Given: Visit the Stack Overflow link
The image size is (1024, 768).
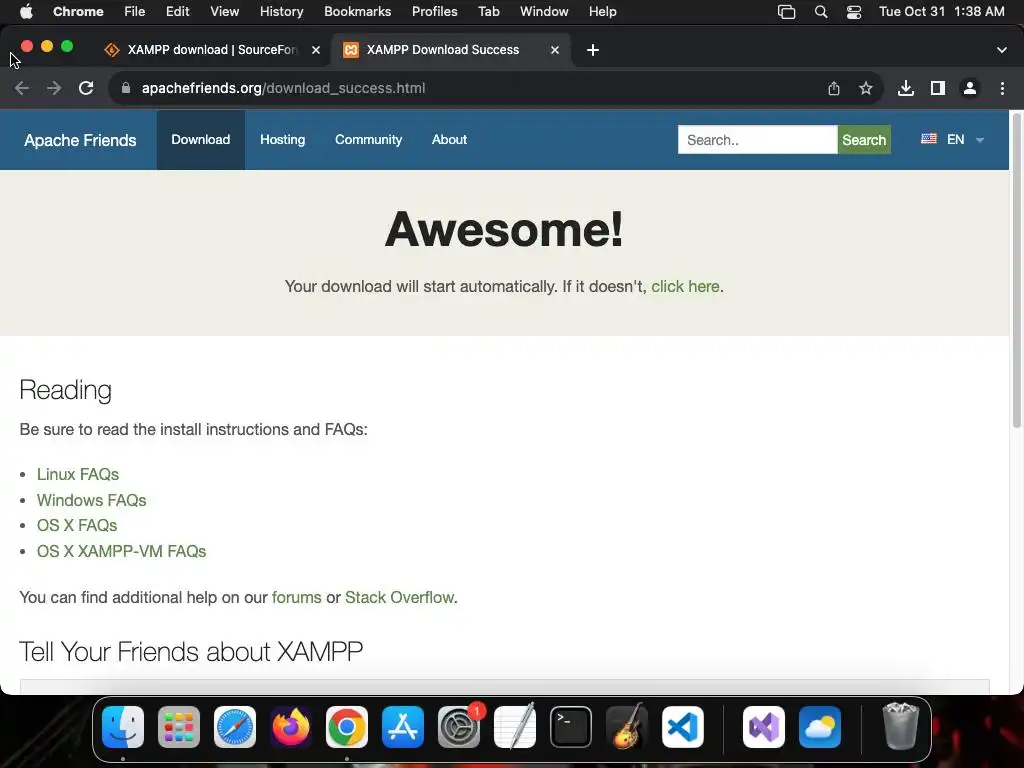Looking at the screenshot, I should (x=399, y=598).
